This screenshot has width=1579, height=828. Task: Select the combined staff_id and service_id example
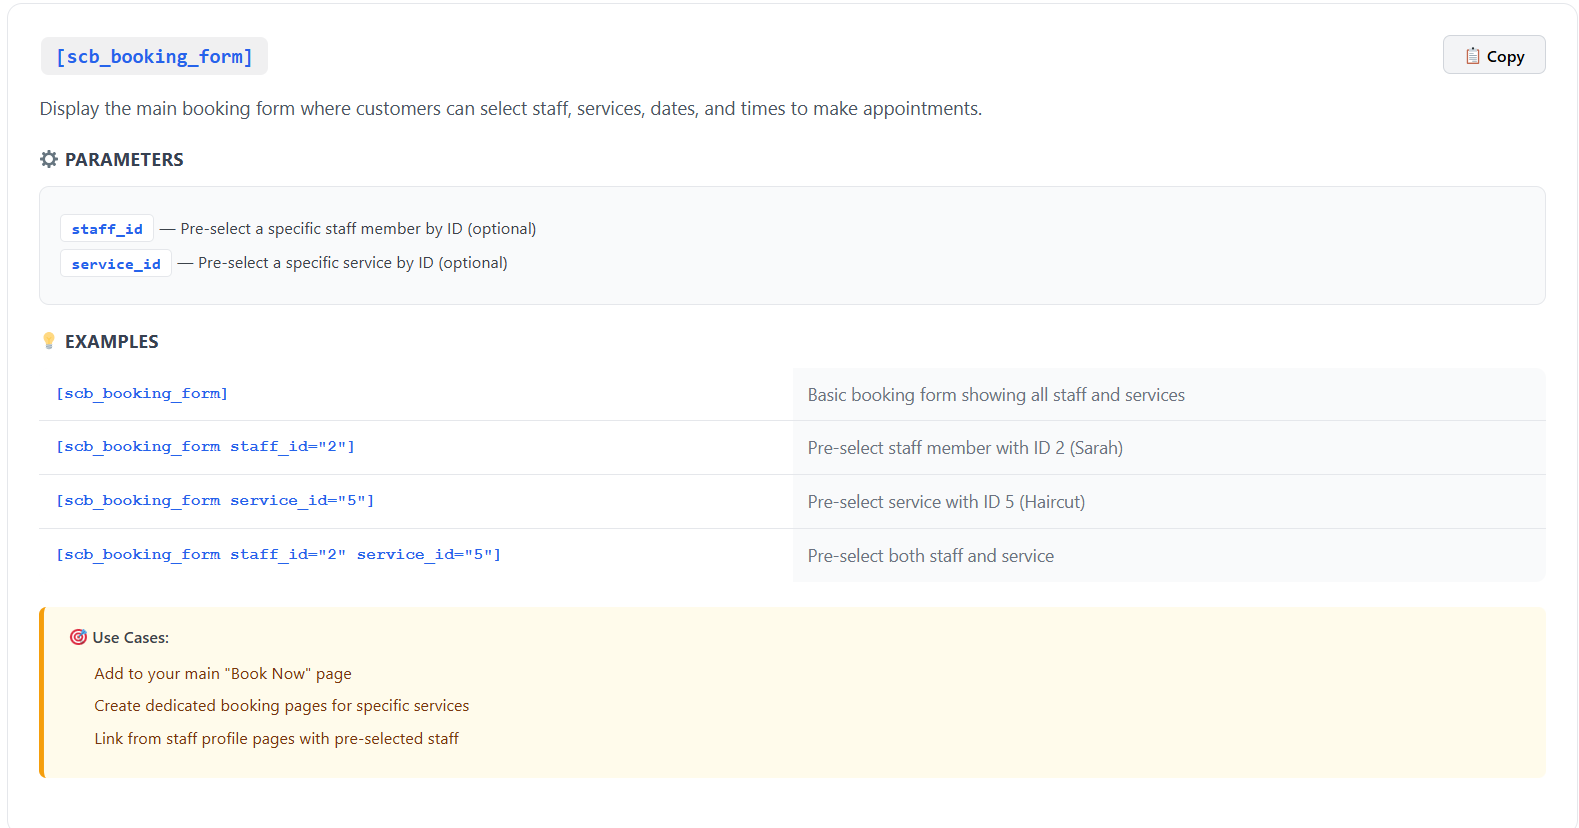pyautogui.click(x=278, y=555)
